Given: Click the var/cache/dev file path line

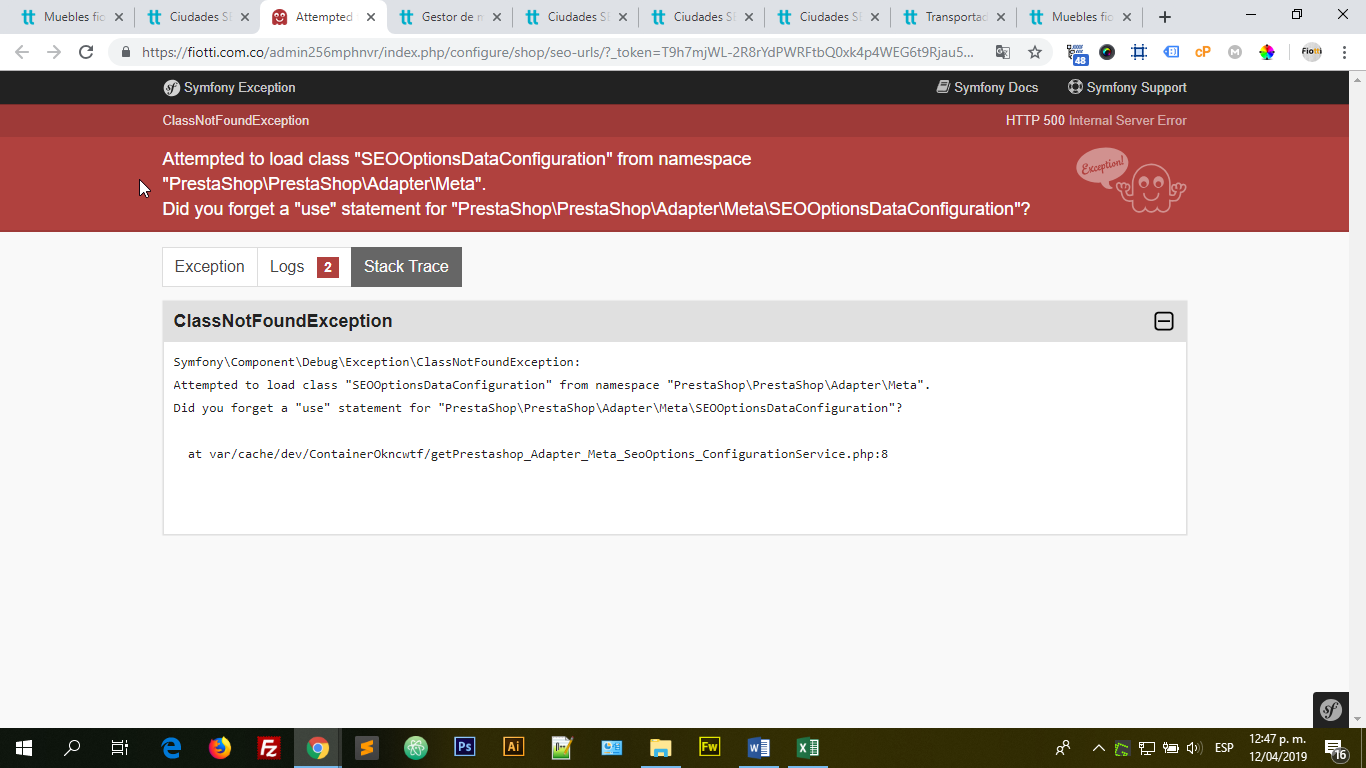Looking at the screenshot, I should click(x=538, y=454).
